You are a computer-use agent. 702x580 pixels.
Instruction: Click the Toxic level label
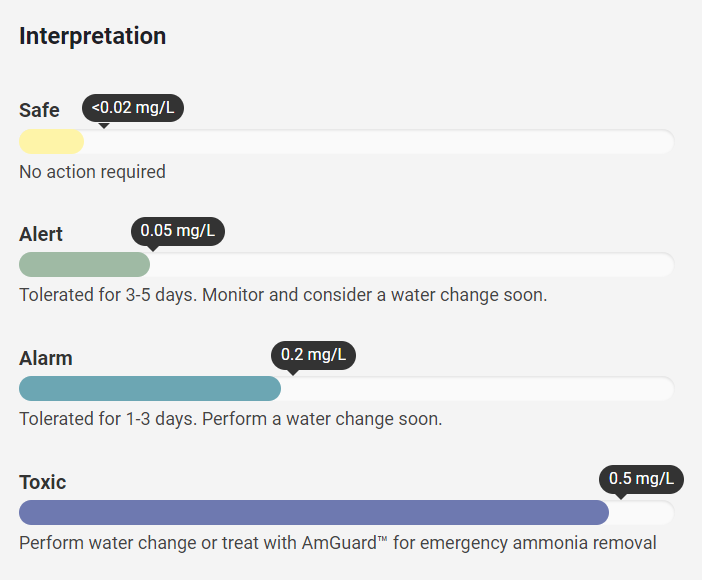pyautogui.click(x=42, y=482)
